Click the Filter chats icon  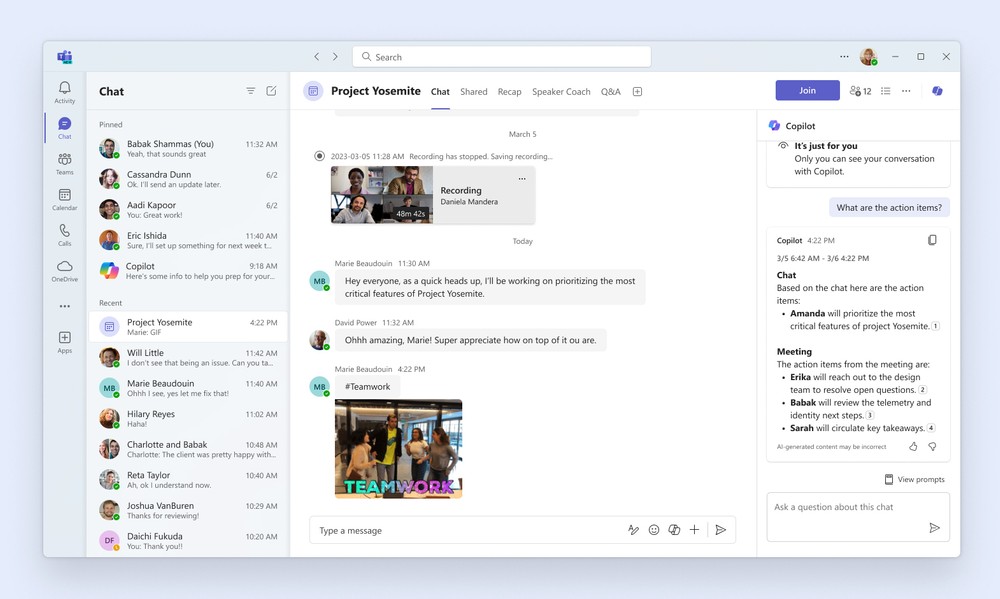[251, 91]
